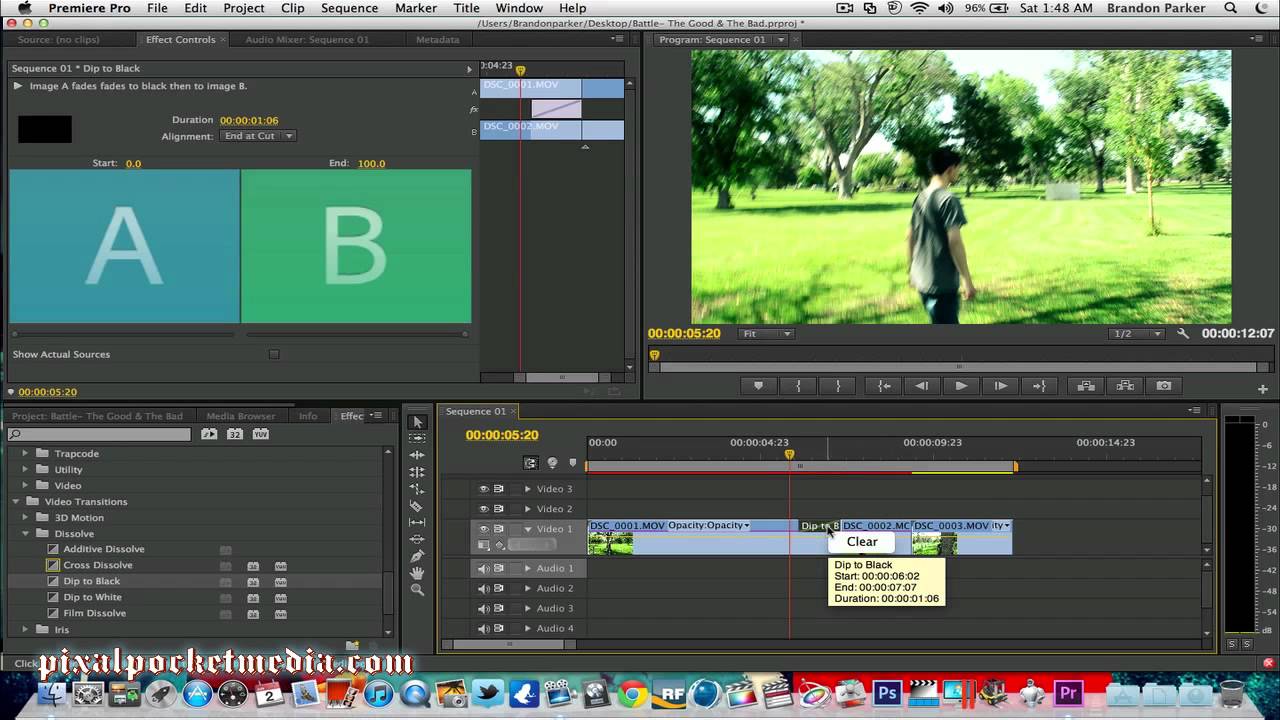This screenshot has height=720, width=1280.
Task: Open the Alignment dropdown End at Cut
Action: click(x=258, y=136)
